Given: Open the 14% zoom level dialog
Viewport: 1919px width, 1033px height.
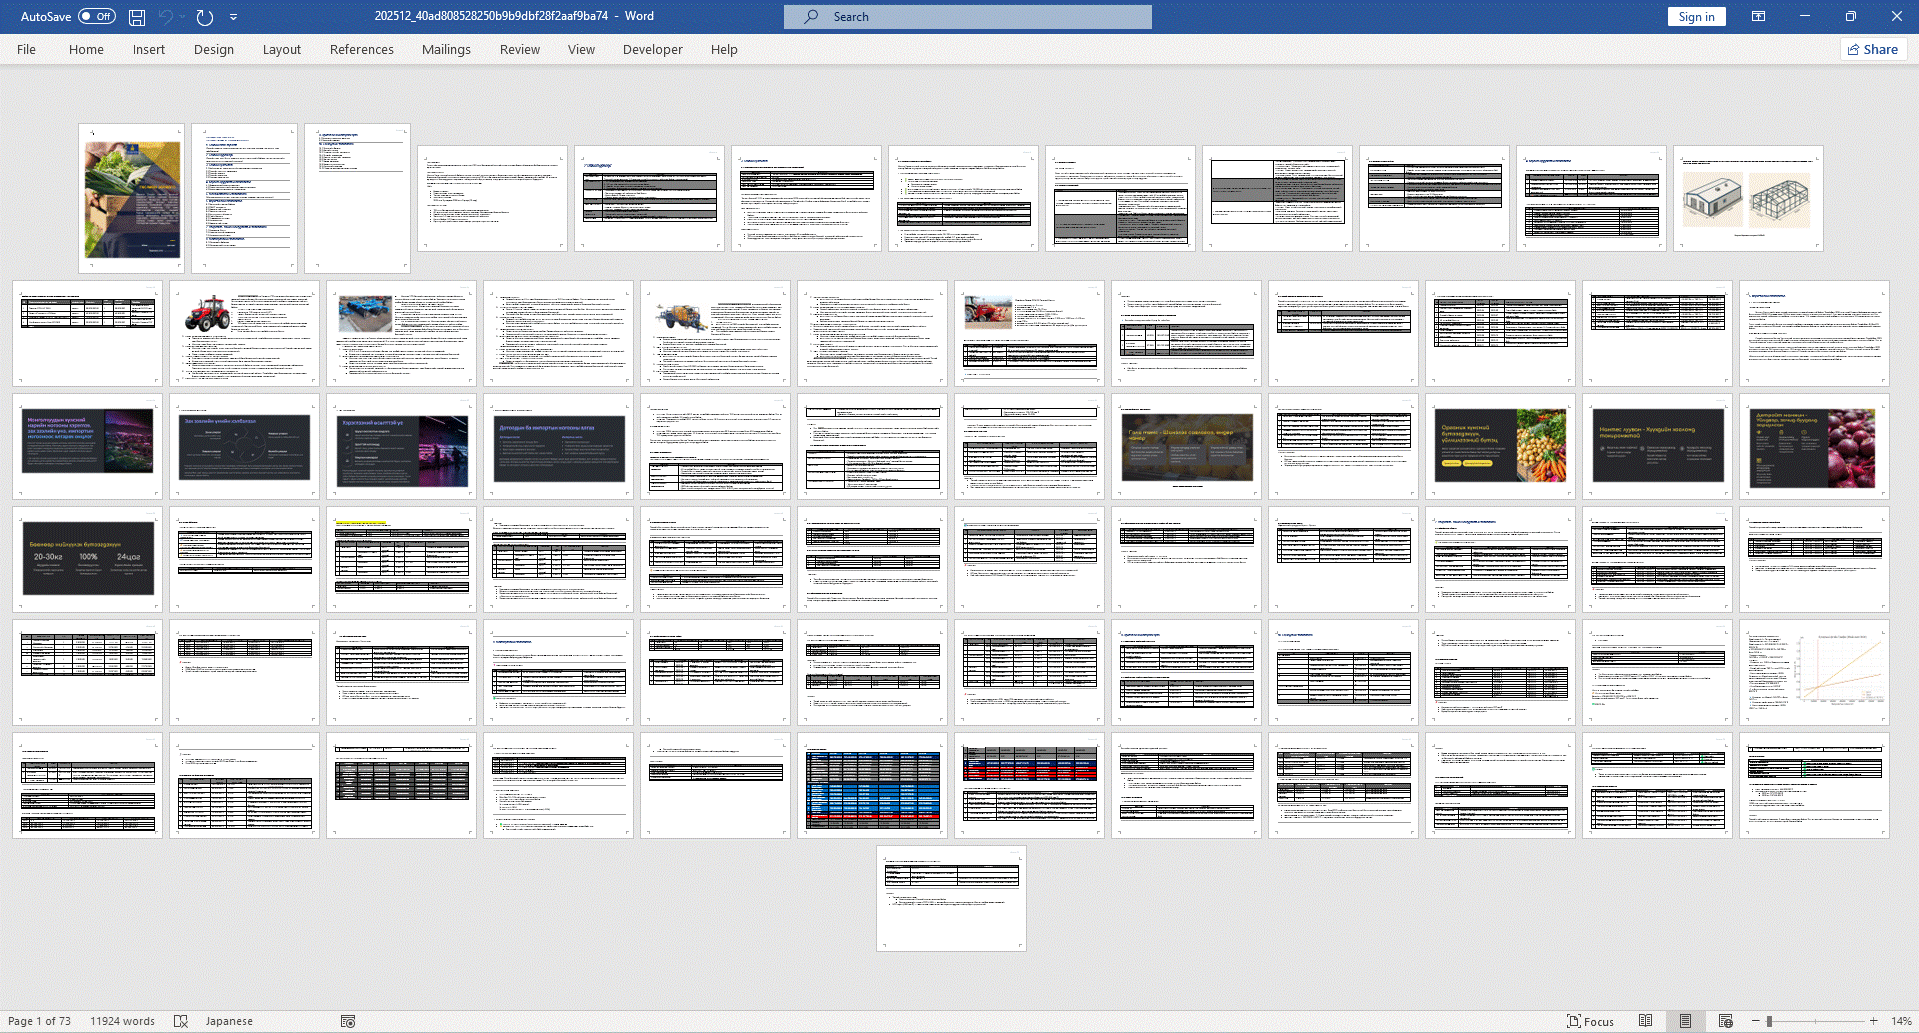Looking at the screenshot, I should point(1901,1021).
